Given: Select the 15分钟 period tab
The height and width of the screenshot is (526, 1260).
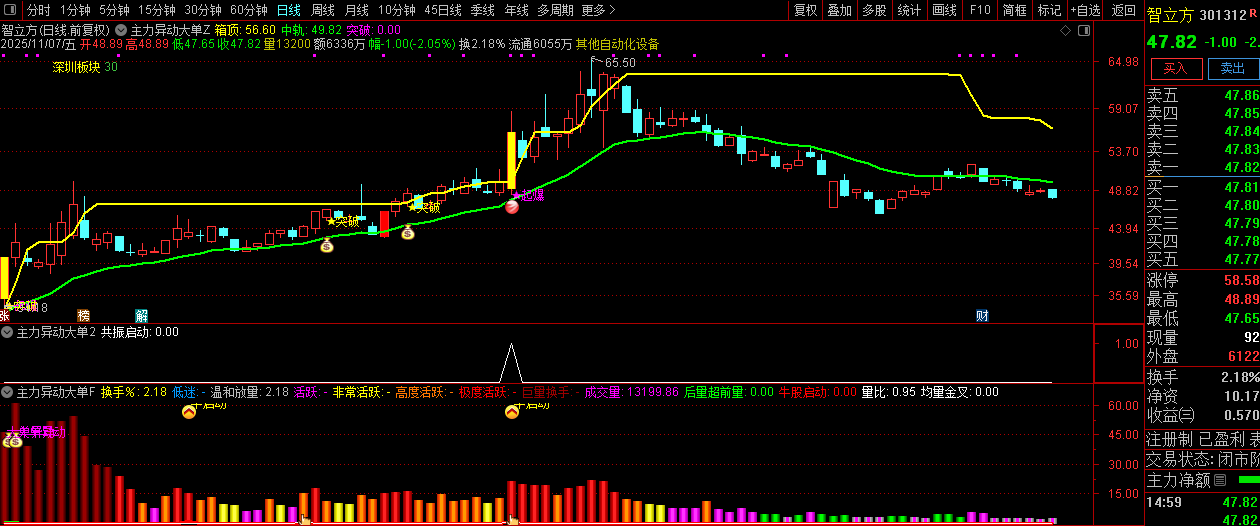Looking at the screenshot, I should (157, 10).
